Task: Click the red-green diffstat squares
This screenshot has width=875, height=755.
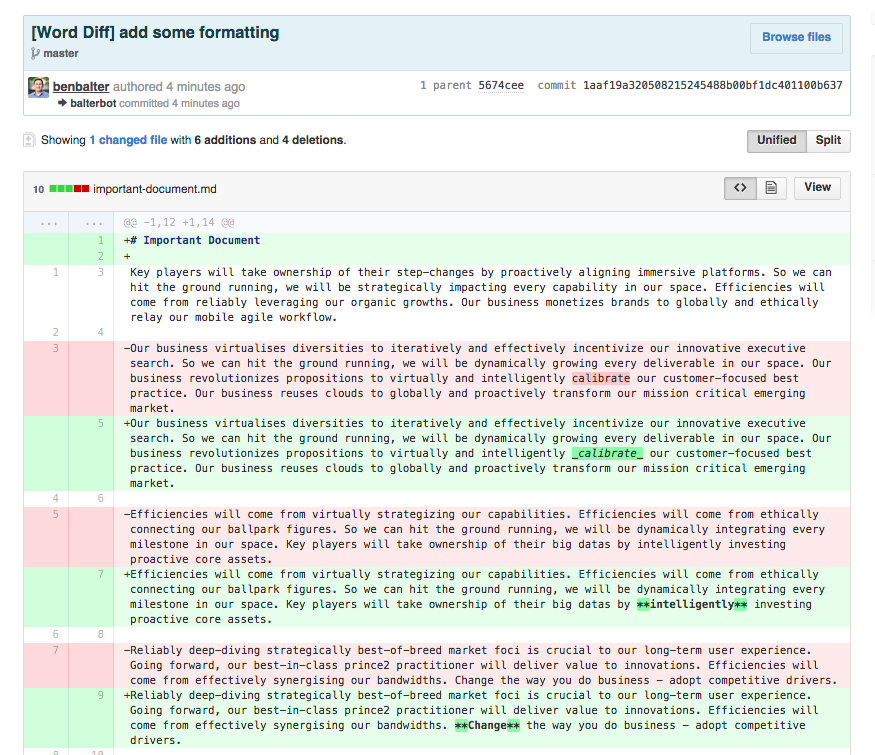Action: pos(69,189)
